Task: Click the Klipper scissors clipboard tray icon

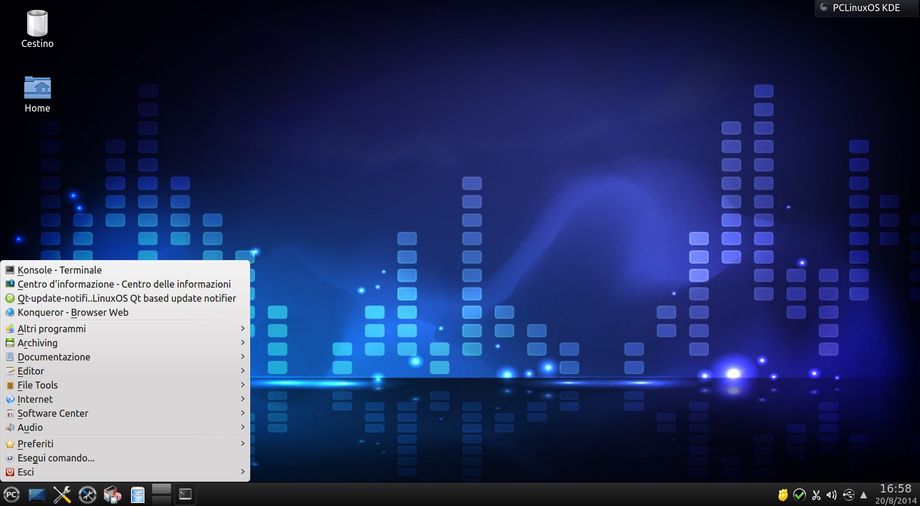Action: tap(816, 494)
